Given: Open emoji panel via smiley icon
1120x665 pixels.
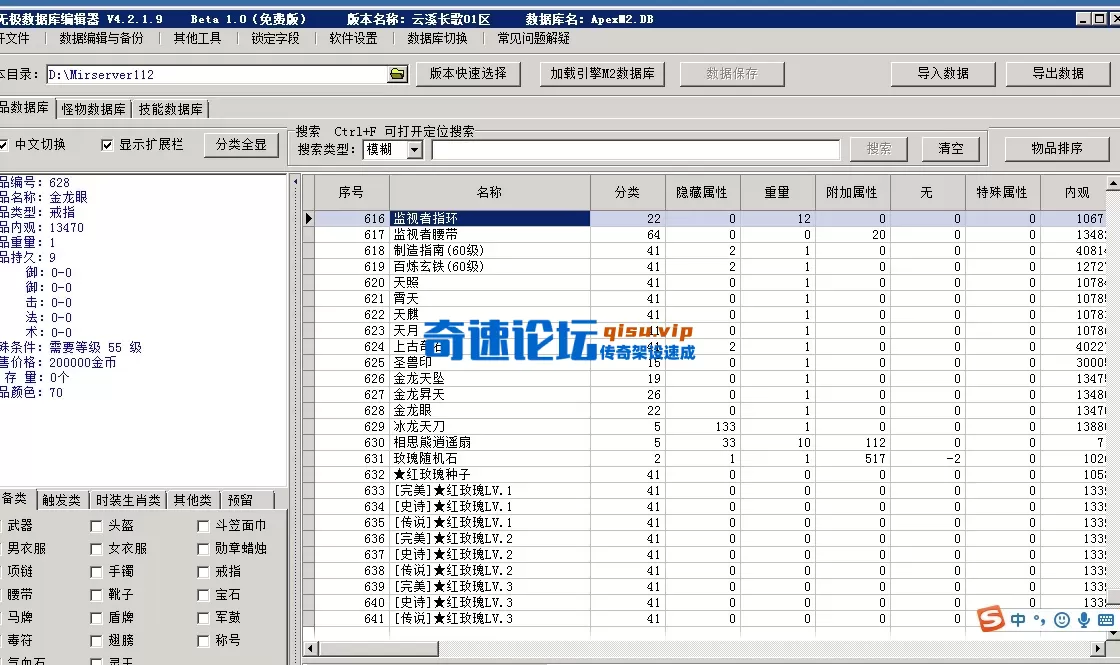Looking at the screenshot, I should click(1062, 619).
